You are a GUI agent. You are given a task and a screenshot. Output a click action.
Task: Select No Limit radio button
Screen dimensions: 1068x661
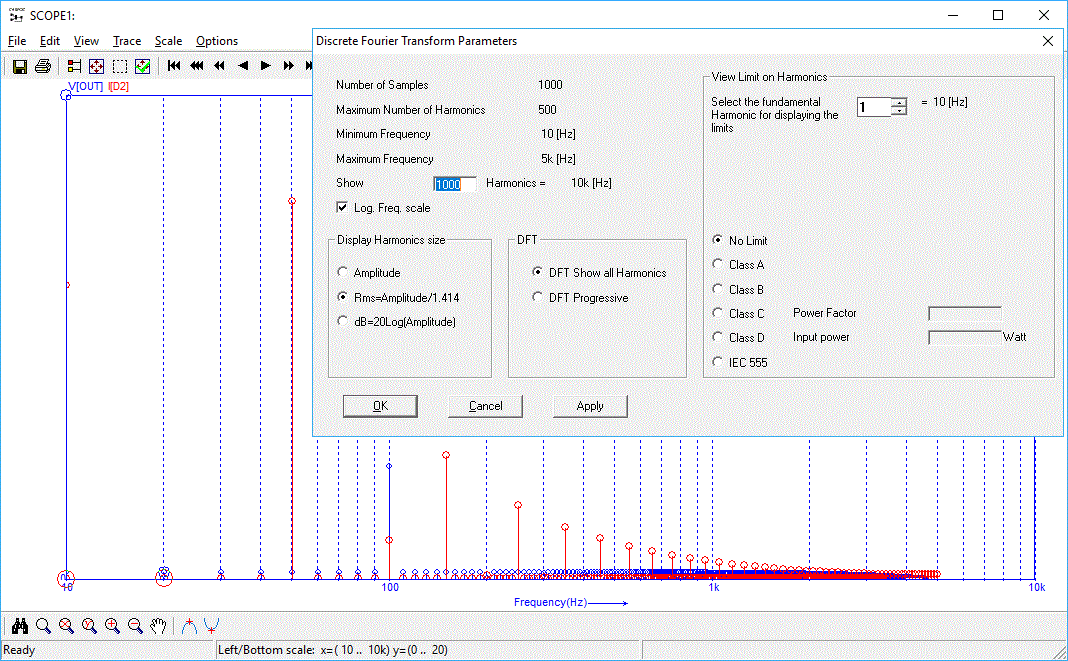[x=717, y=240]
